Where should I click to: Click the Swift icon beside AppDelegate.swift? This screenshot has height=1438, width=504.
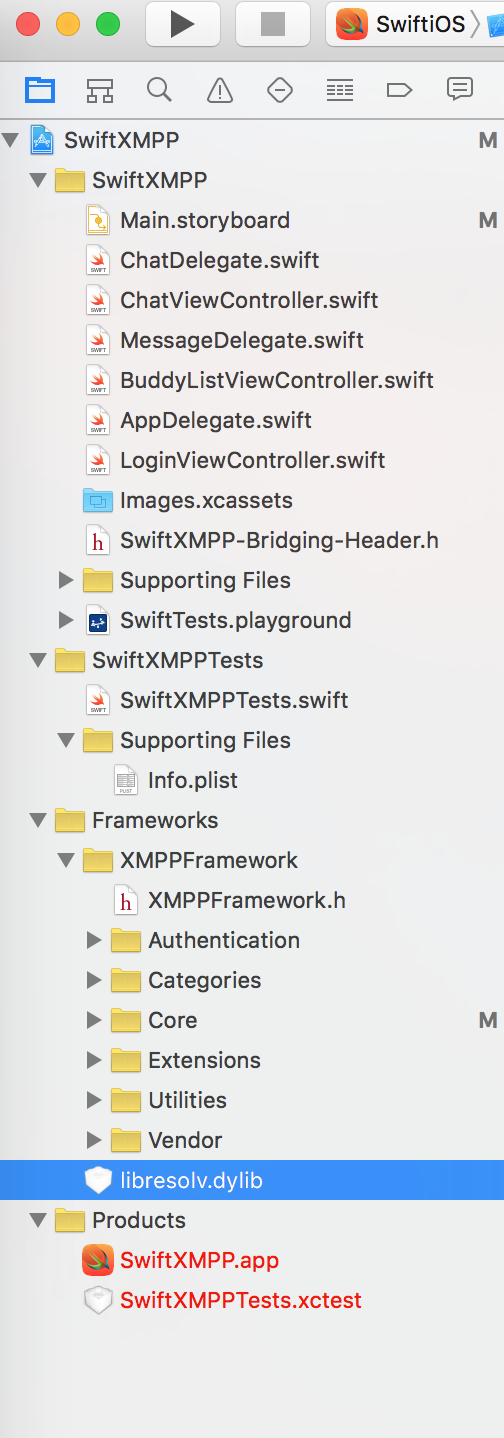[98, 420]
